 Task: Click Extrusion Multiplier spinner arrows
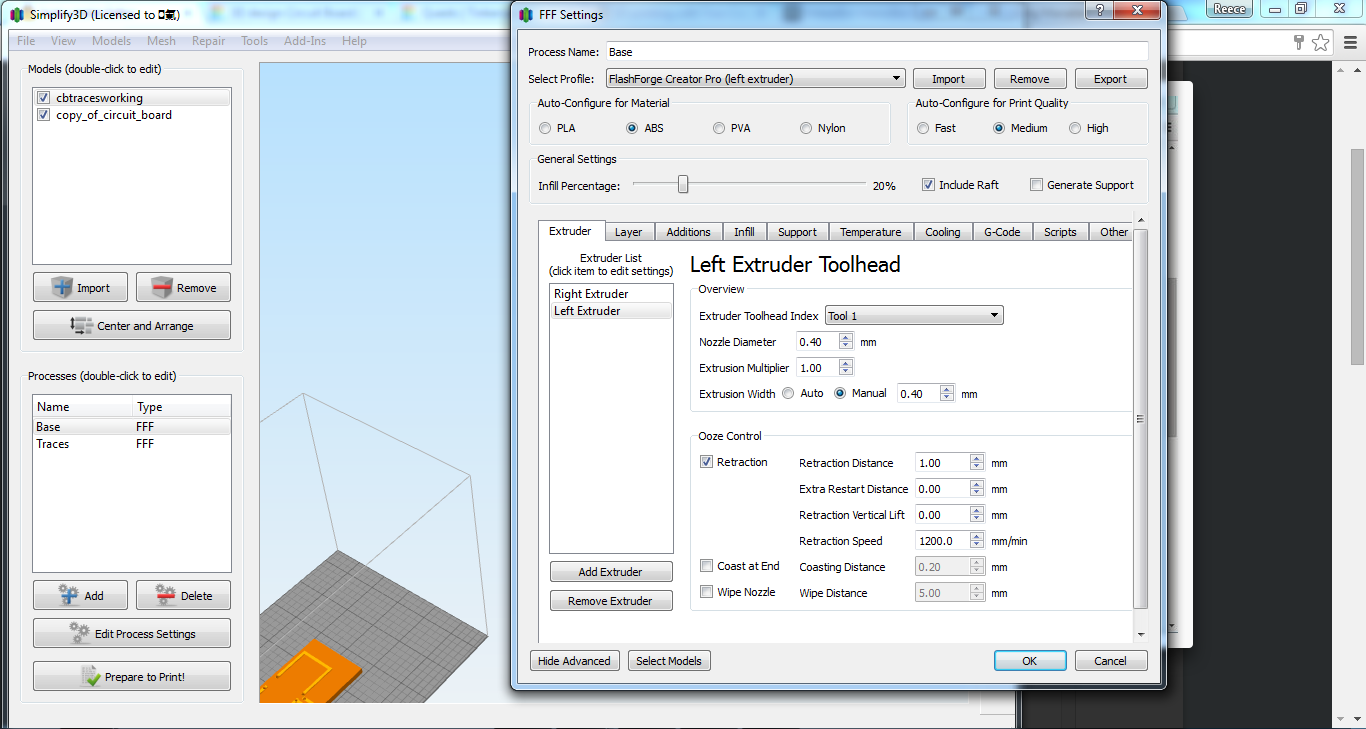point(847,368)
